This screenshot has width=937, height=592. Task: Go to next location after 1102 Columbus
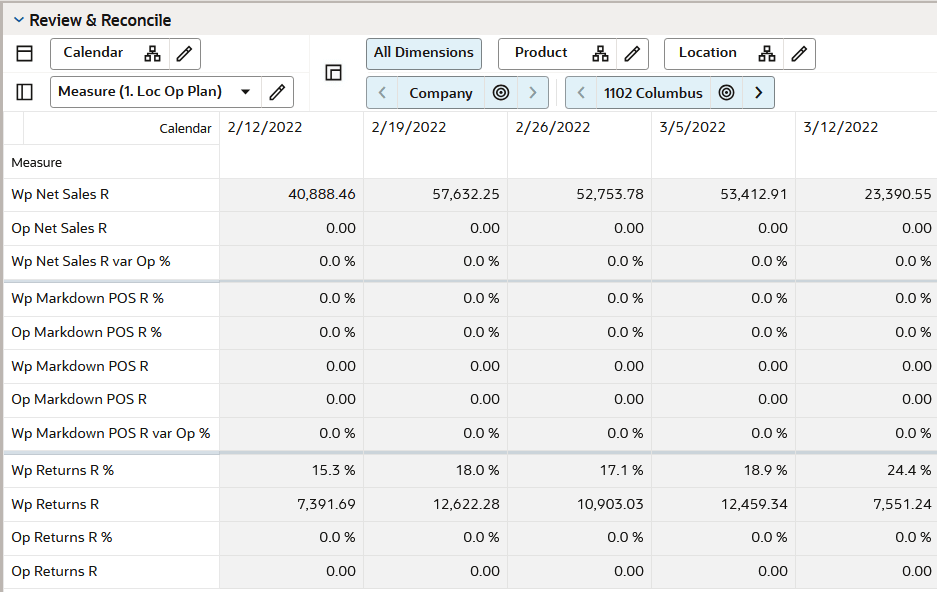(759, 93)
